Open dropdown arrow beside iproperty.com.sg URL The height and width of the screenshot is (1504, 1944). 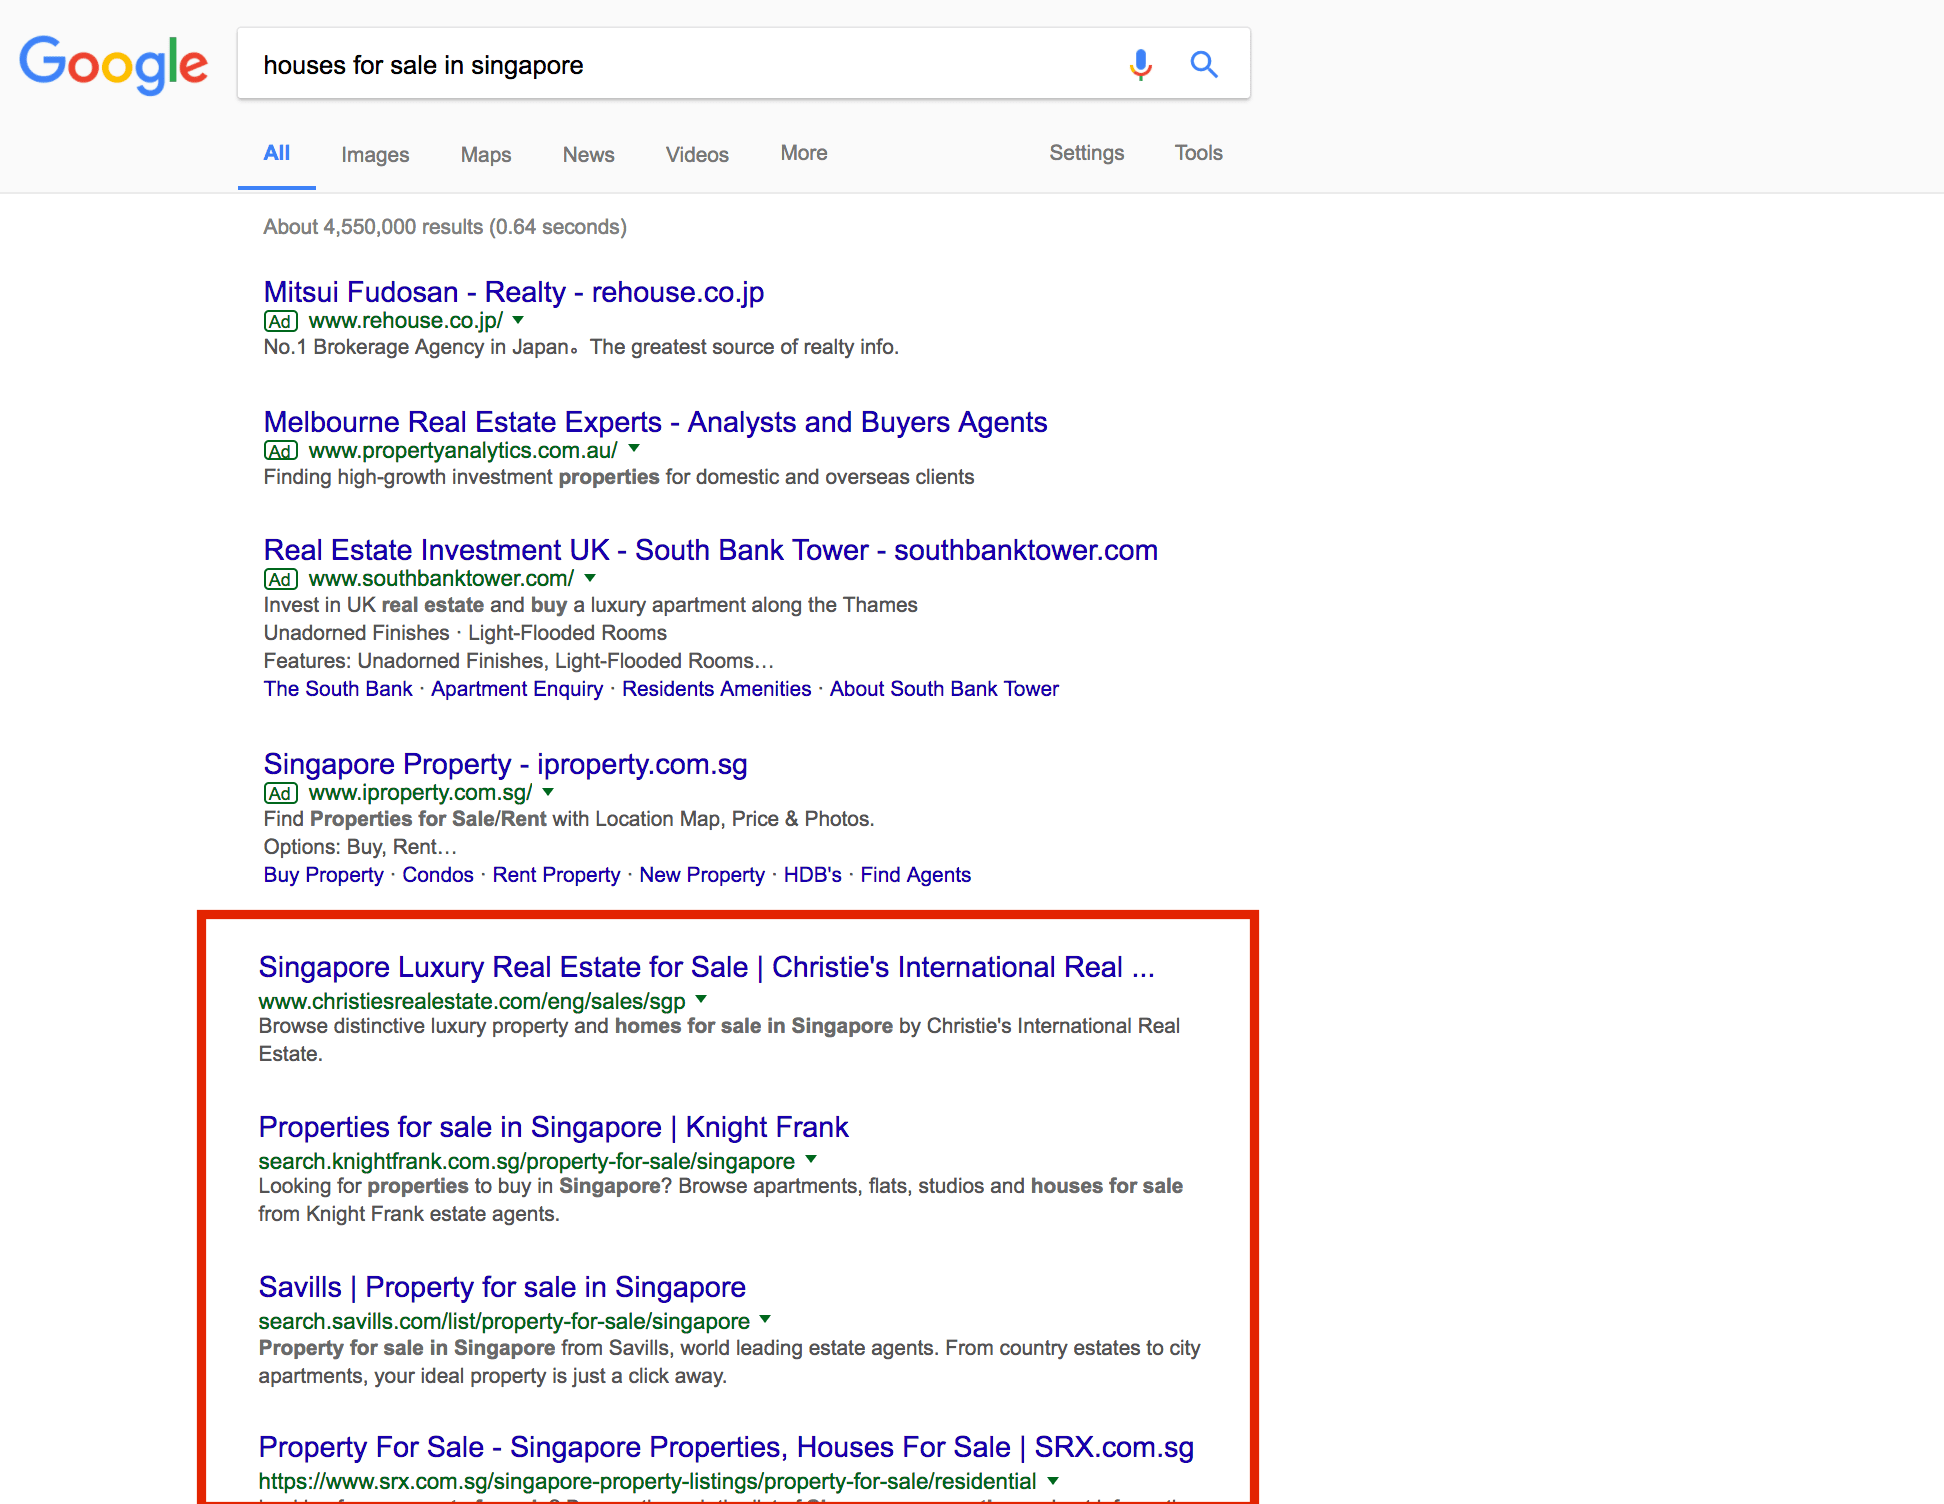tap(548, 792)
